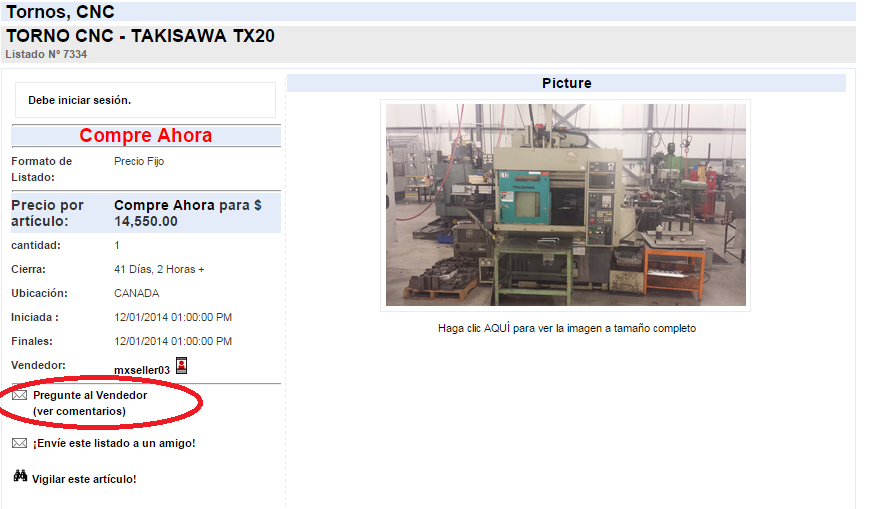
Task: Click the Compre Ahora para $ 14,550.00 price
Action: 188,213
